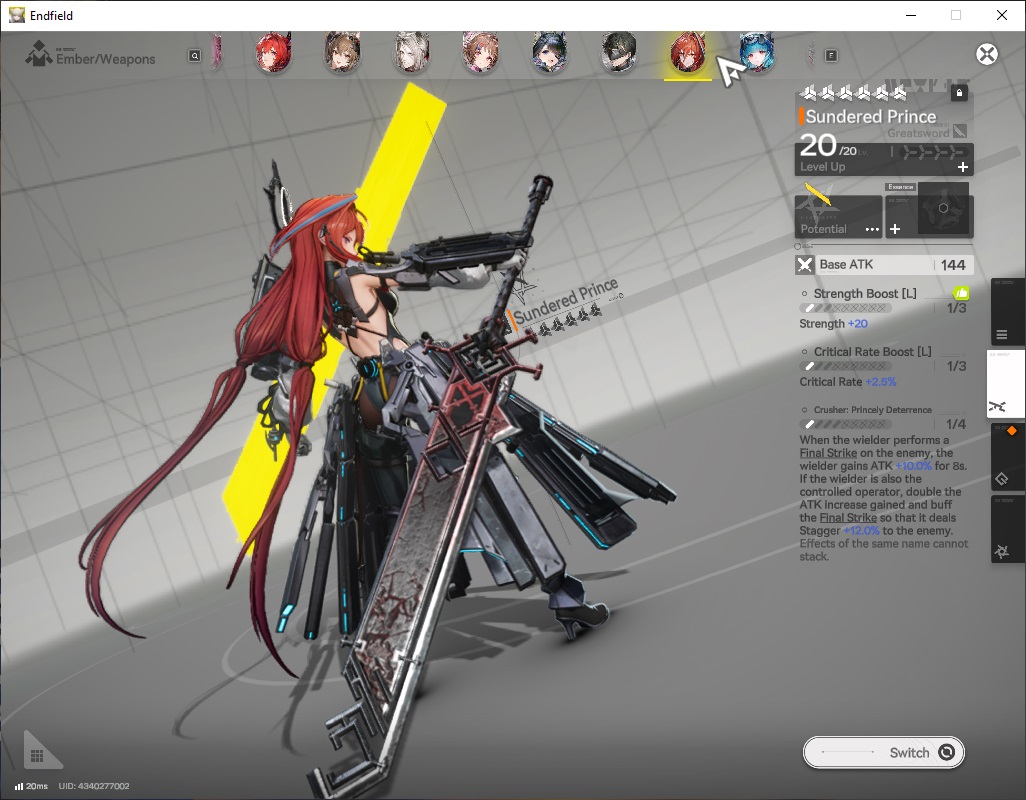Click the Q key previous-operator icon
1026x800 pixels.
[194, 56]
